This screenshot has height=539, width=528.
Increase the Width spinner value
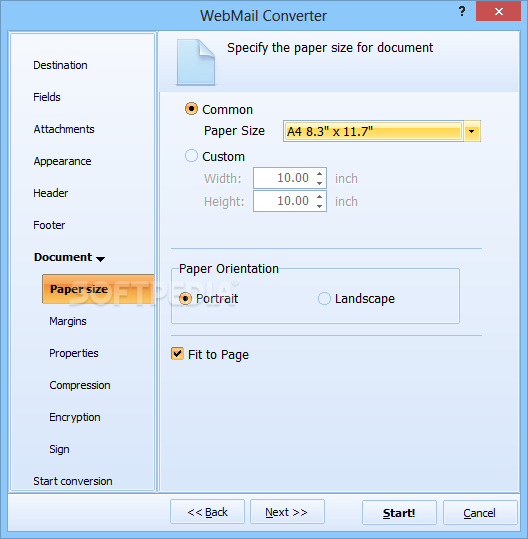pyautogui.click(x=320, y=174)
